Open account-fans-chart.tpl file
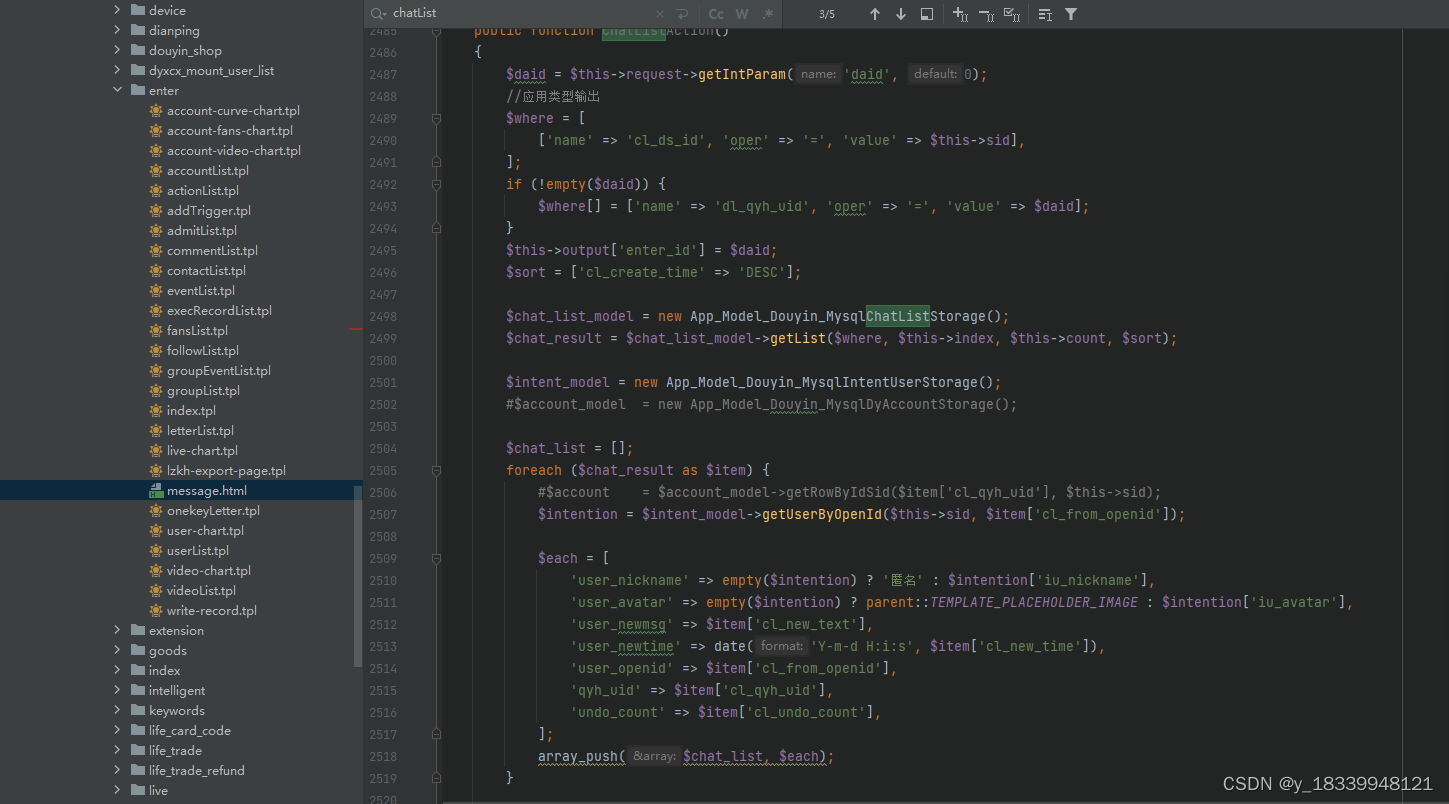Viewport: 1449px width, 804px height. pyautogui.click(x=230, y=130)
